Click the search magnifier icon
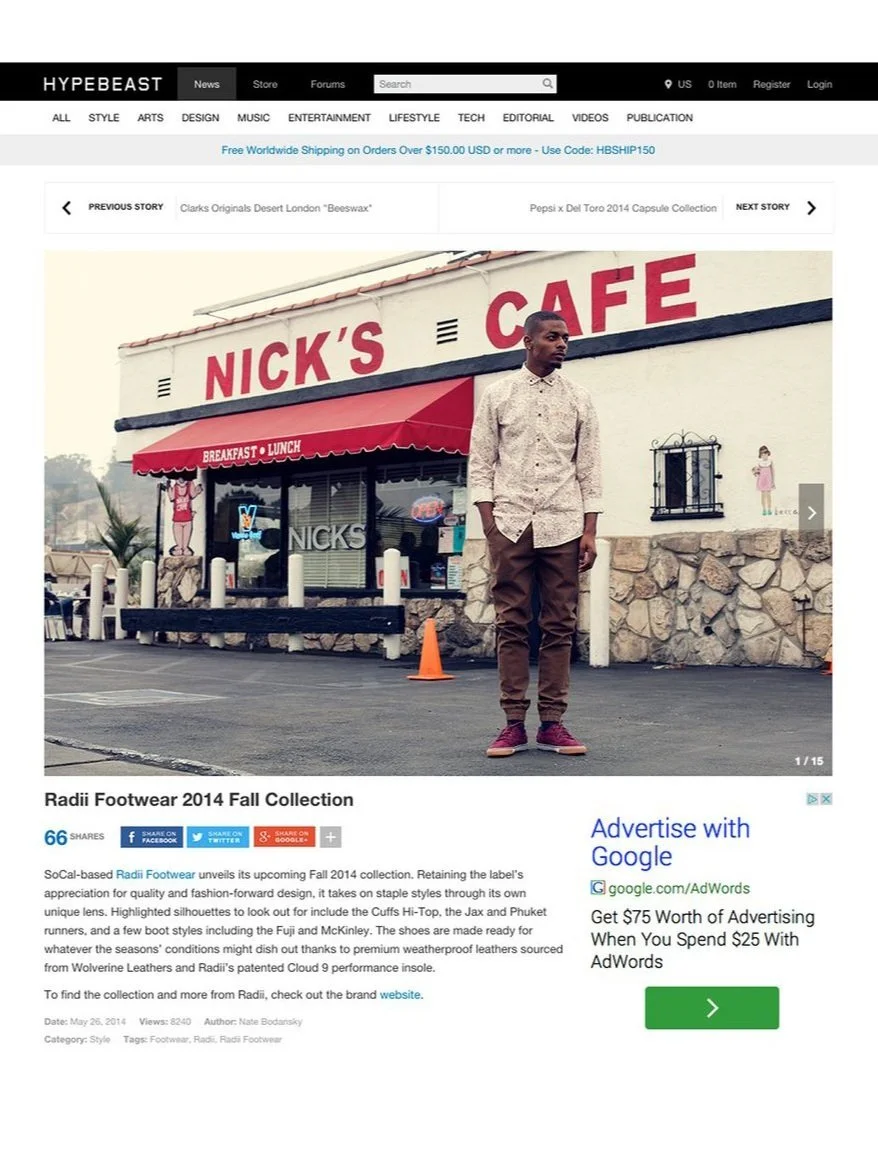 click(x=547, y=84)
